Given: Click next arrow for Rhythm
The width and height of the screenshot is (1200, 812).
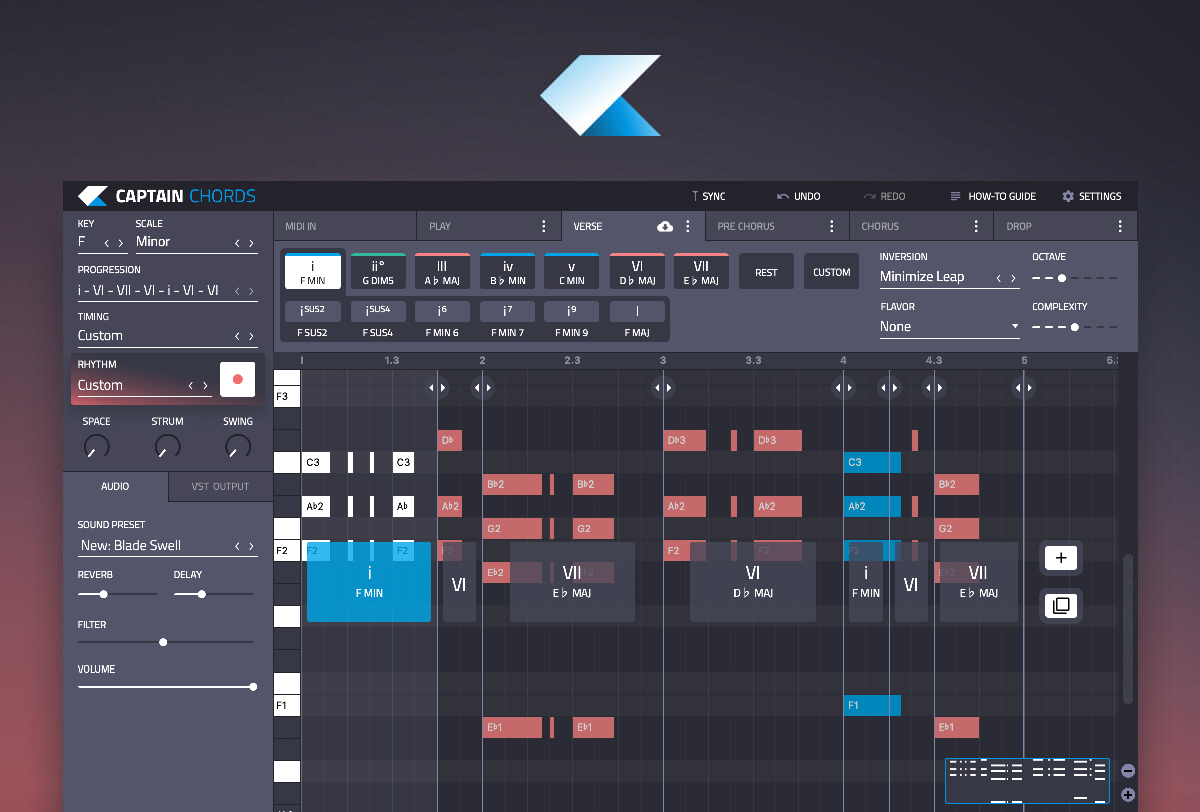Looking at the screenshot, I should click(205, 385).
